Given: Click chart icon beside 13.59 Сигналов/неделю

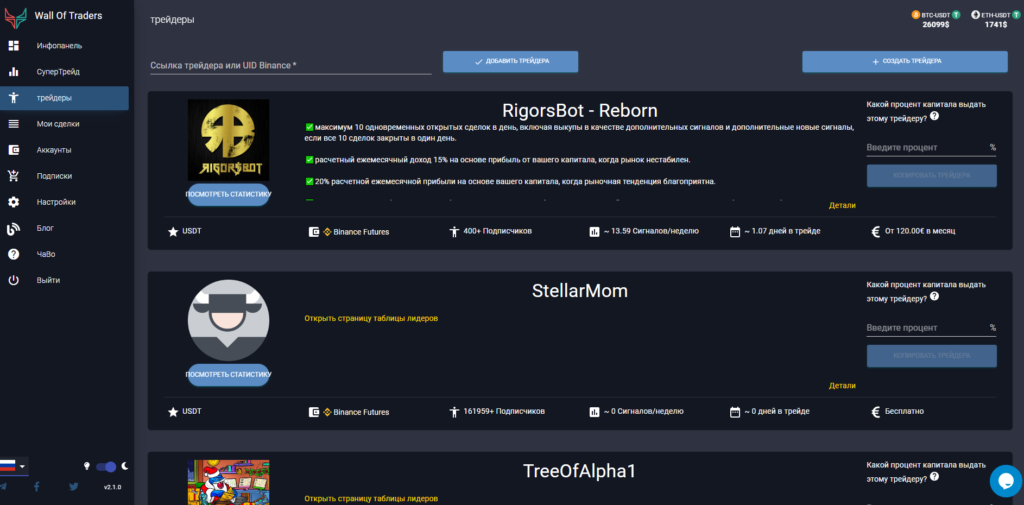Looking at the screenshot, I should (594, 231).
